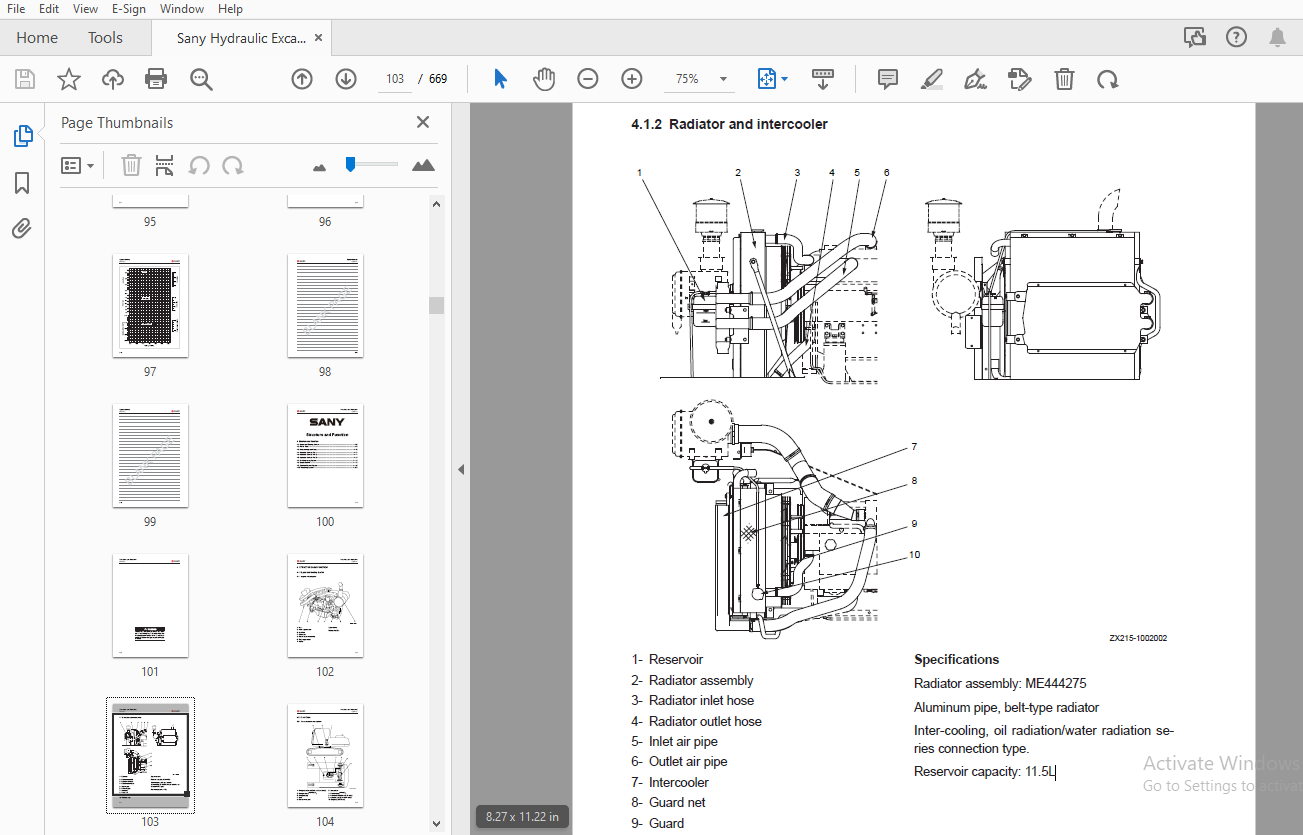Open the Sign document pen icon
Viewport: 1303px width, 835px height.
point(975,79)
